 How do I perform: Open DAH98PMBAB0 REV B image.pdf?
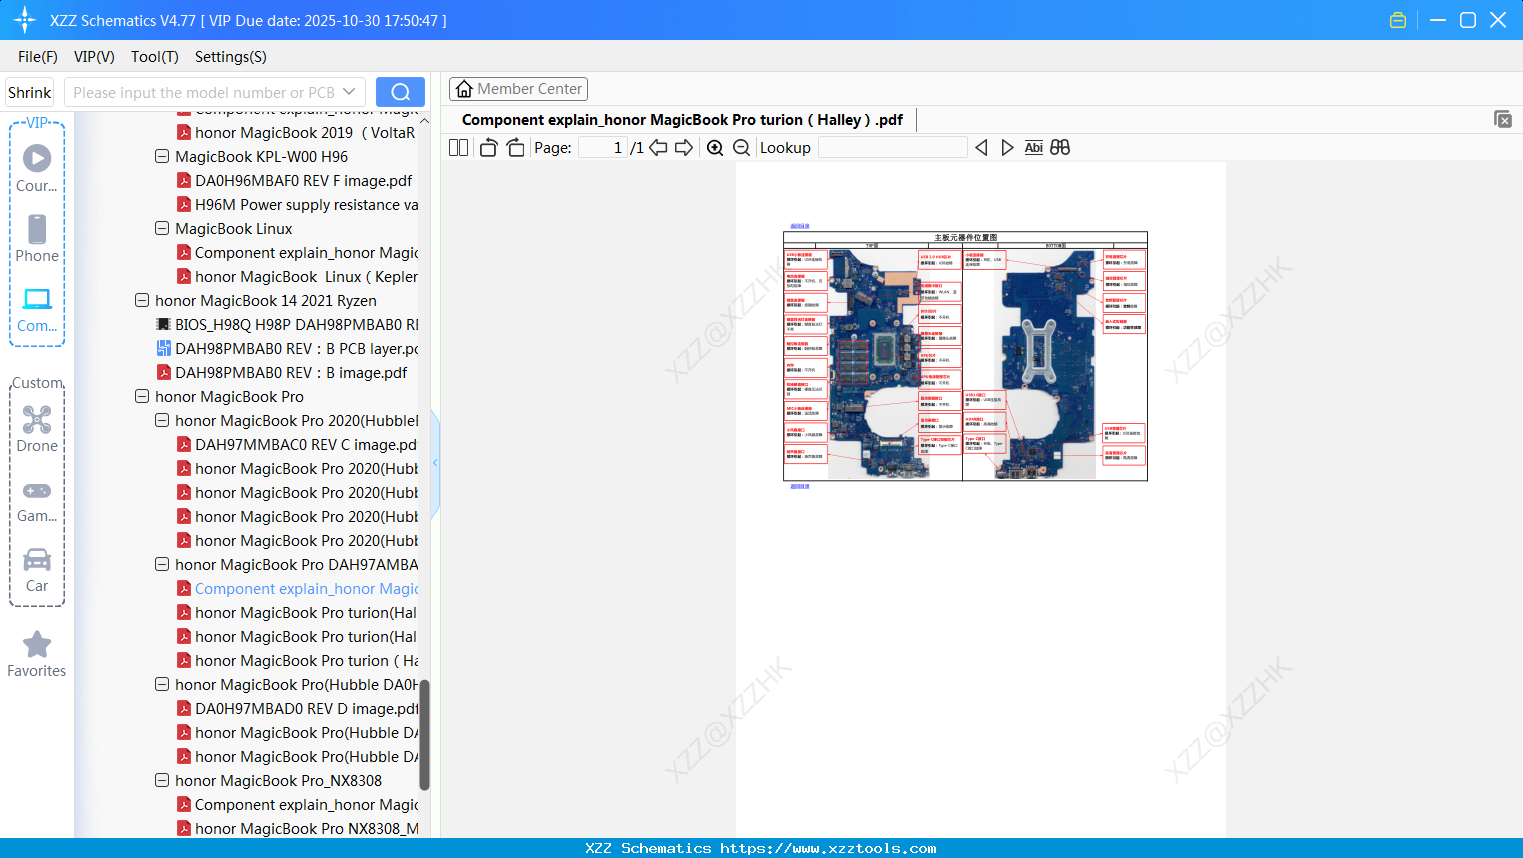click(x=282, y=373)
